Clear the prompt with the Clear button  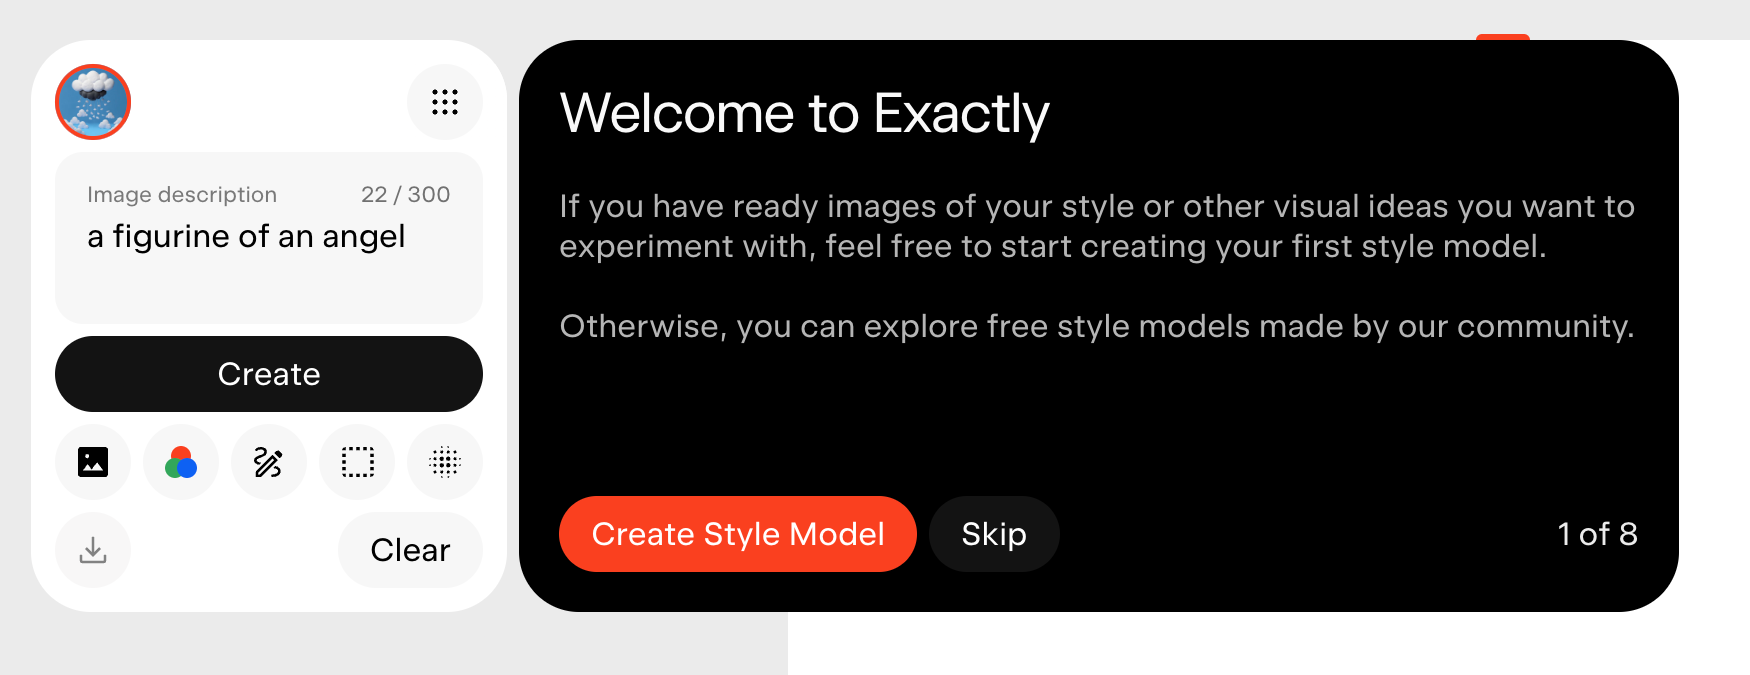410,550
